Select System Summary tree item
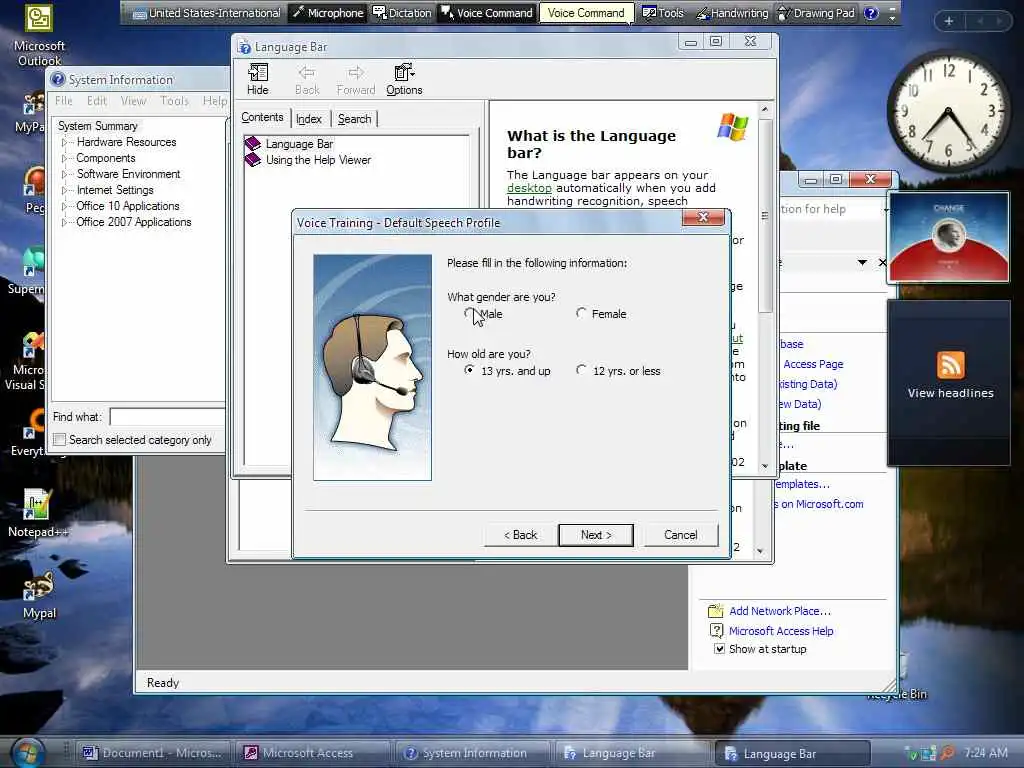 pos(97,126)
